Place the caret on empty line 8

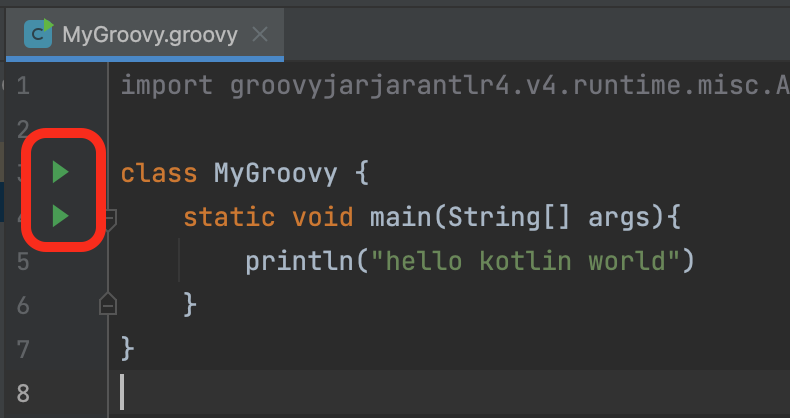448,393
